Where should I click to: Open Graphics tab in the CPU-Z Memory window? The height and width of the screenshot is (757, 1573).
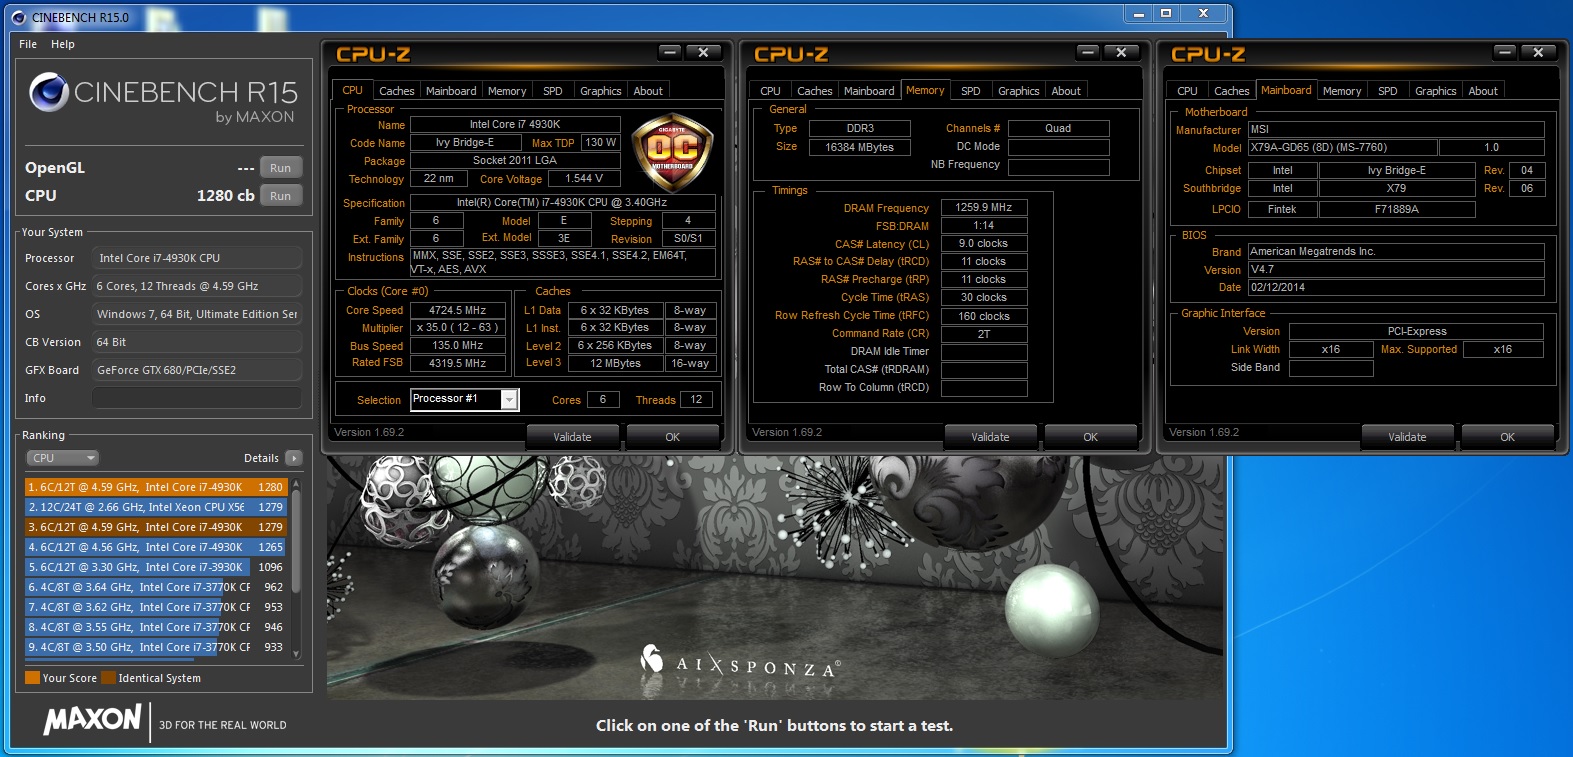[x=1019, y=91]
